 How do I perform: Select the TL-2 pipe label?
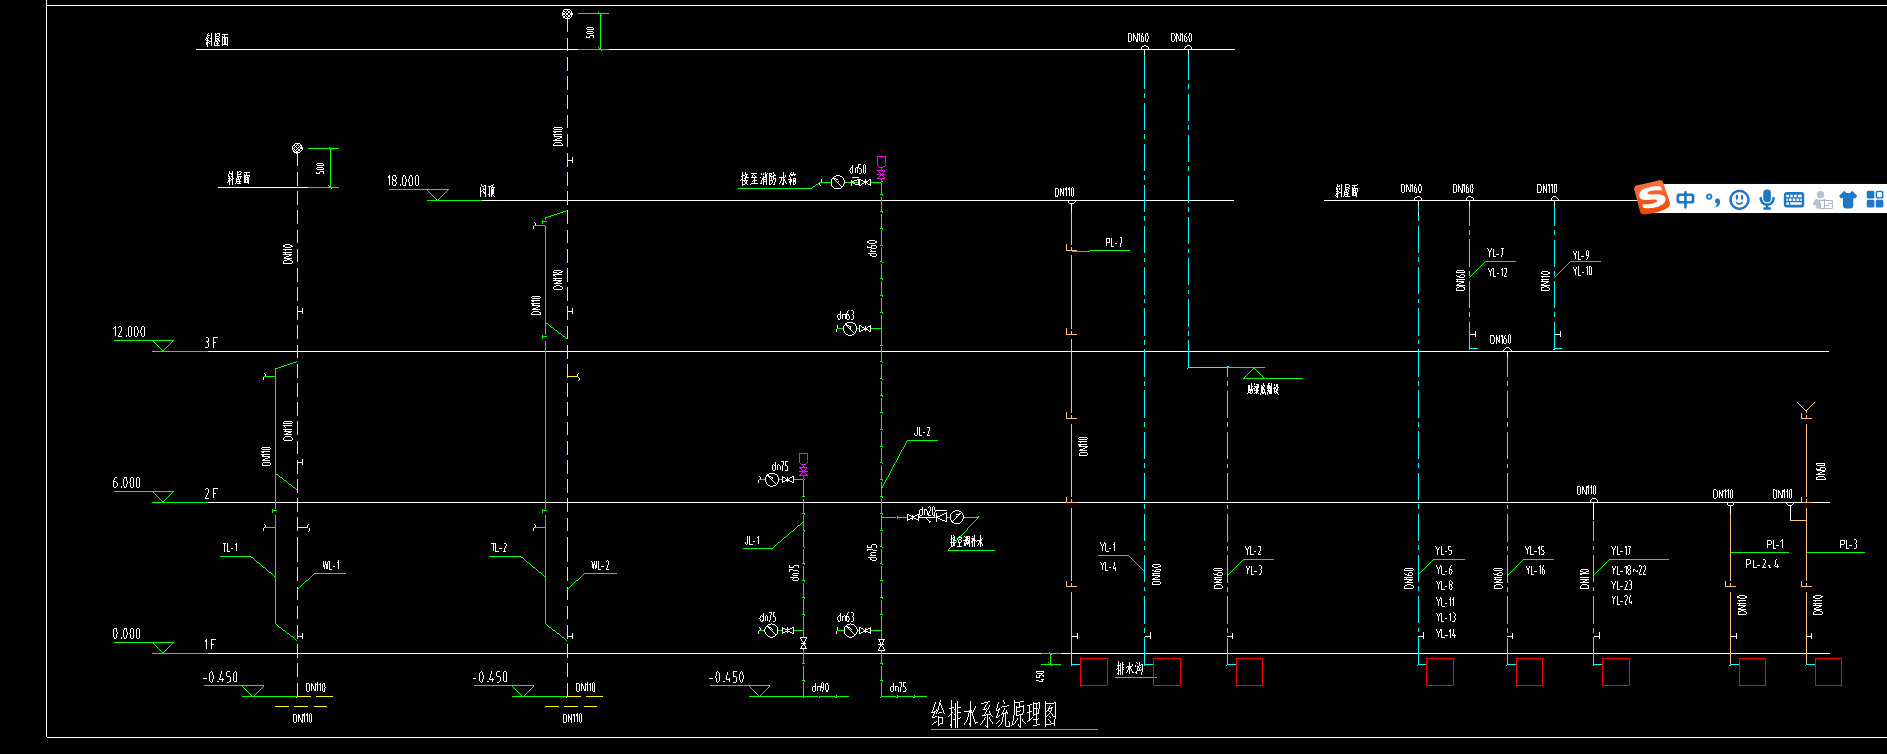point(499,548)
